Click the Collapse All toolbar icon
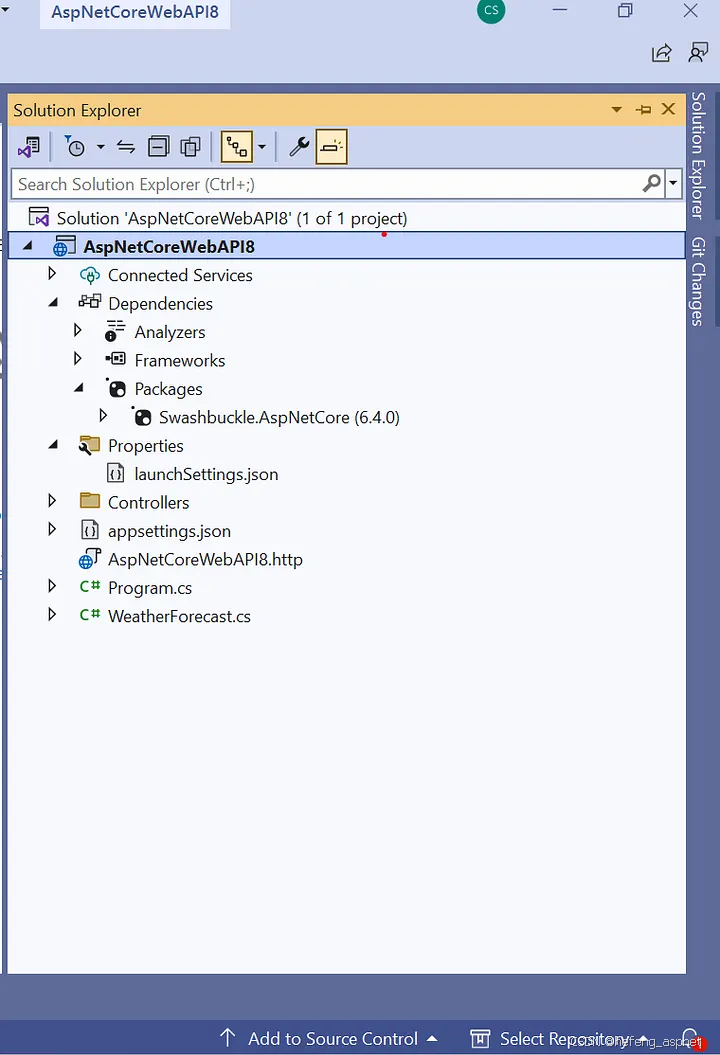 click(x=159, y=147)
